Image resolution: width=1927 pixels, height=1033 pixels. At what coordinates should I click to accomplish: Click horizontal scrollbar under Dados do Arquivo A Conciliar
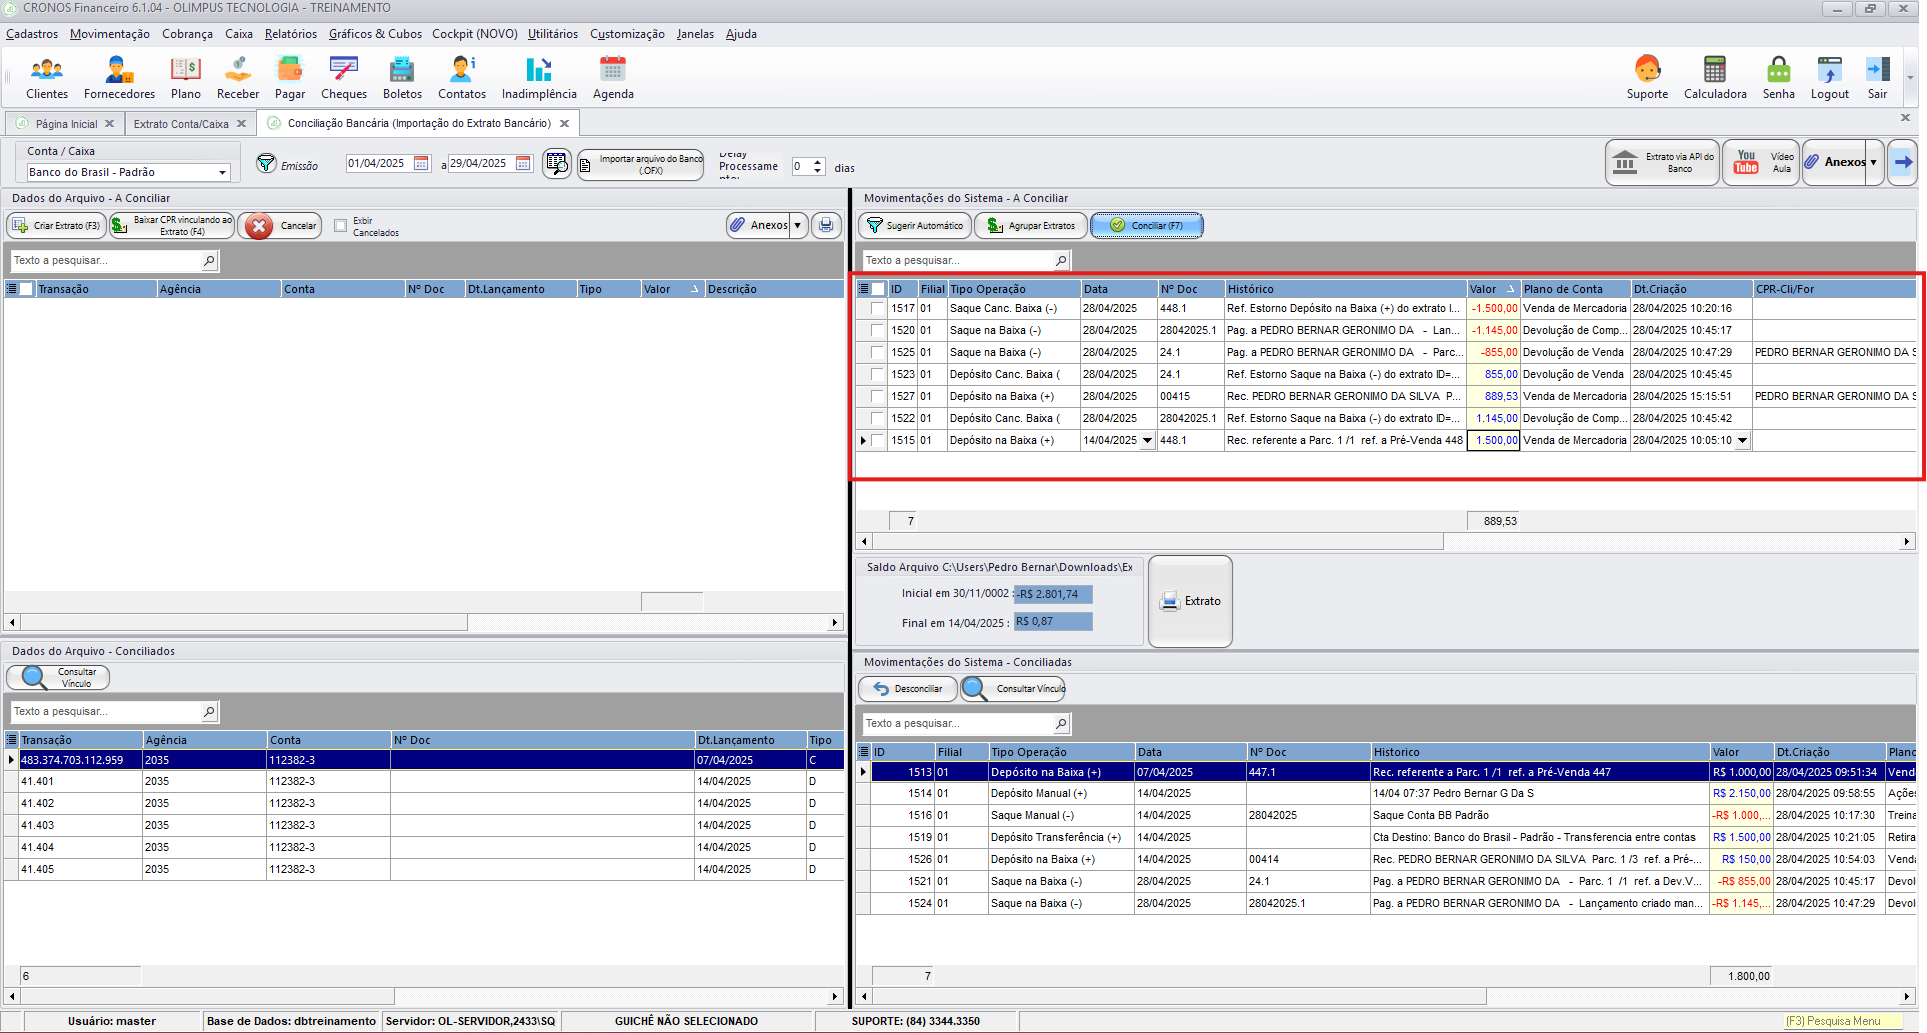pyautogui.click(x=243, y=622)
